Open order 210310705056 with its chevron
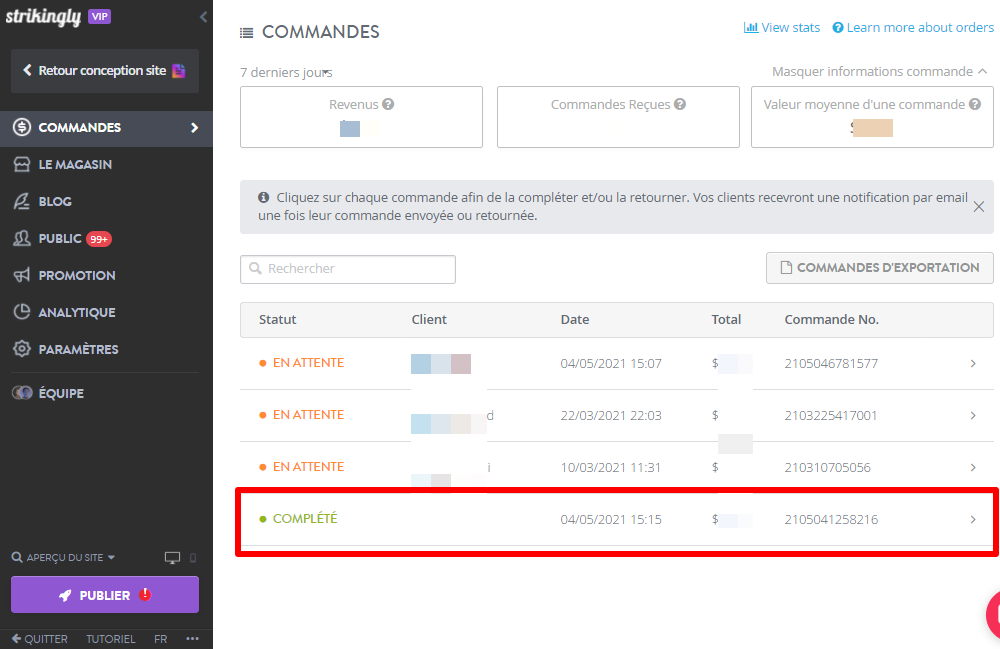 click(973, 467)
